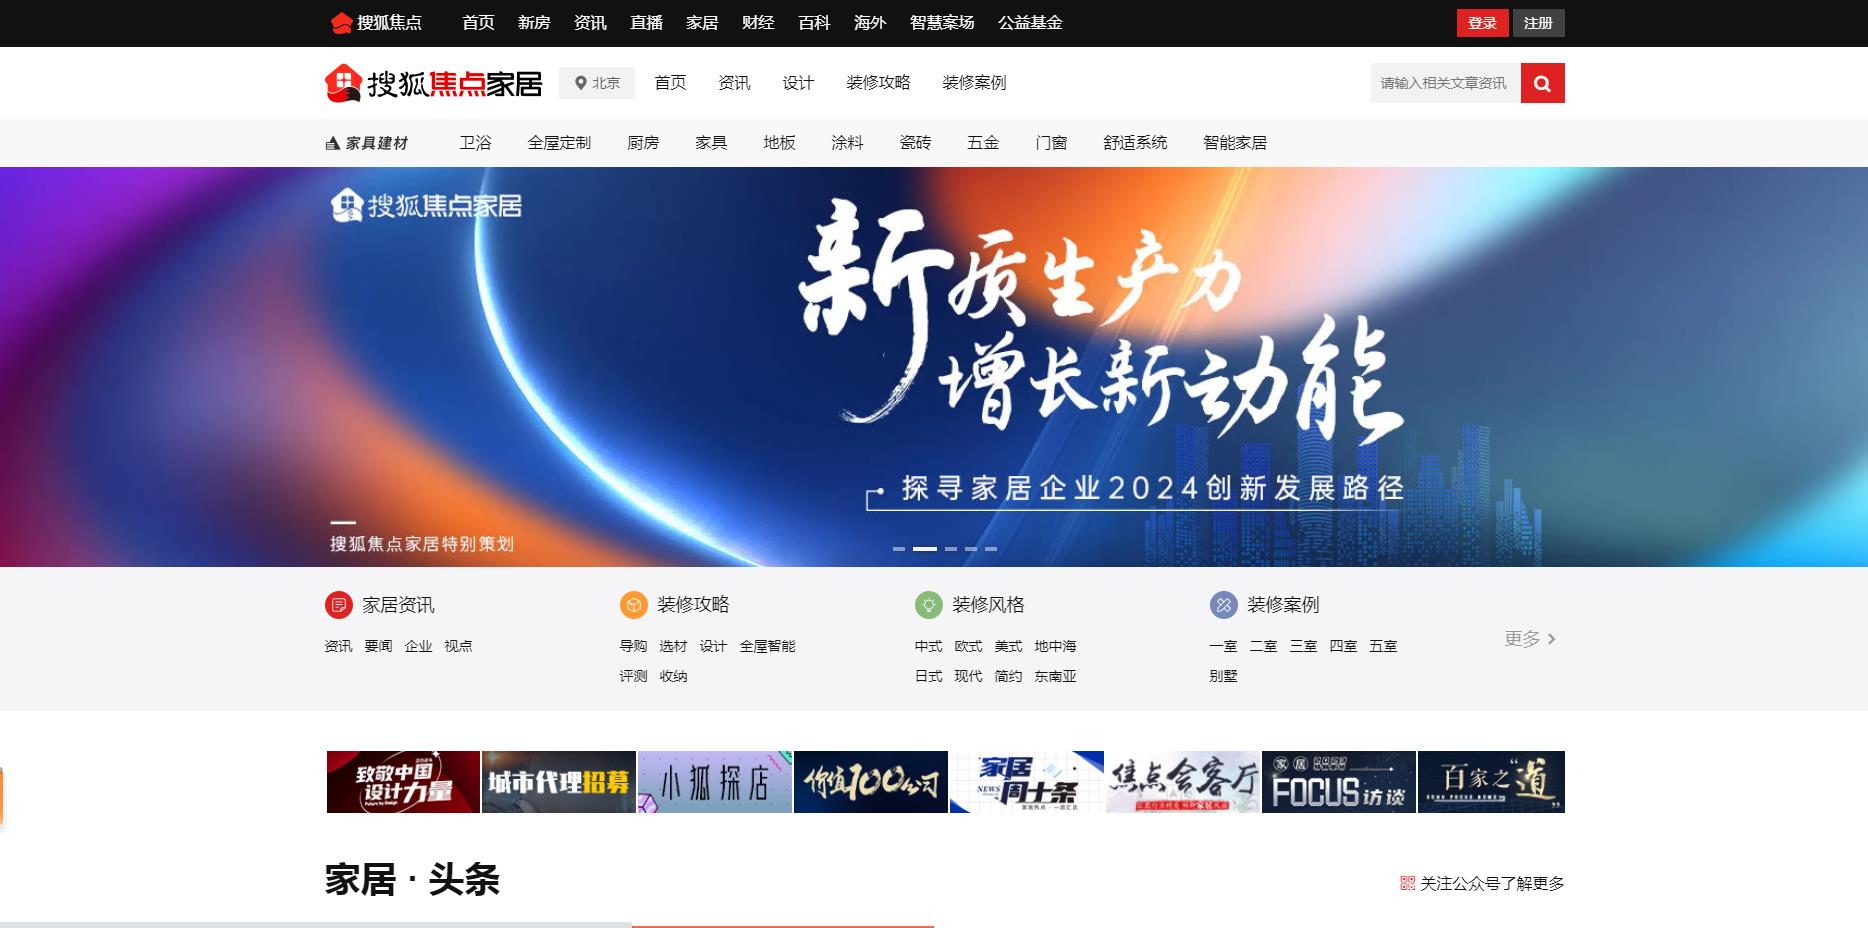Click the 家居资讯 red circle icon
Image resolution: width=1868 pixels, height=928 pixels.
[339, 605]
